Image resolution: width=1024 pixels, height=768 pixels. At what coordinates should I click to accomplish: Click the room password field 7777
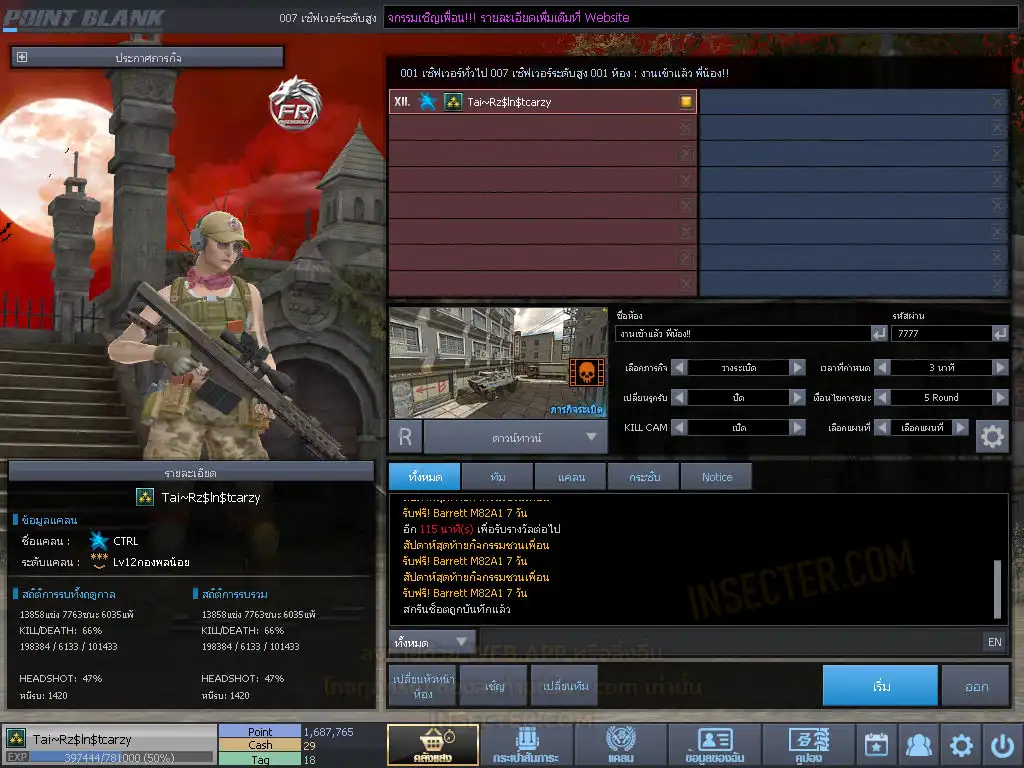tap(938, 334)
